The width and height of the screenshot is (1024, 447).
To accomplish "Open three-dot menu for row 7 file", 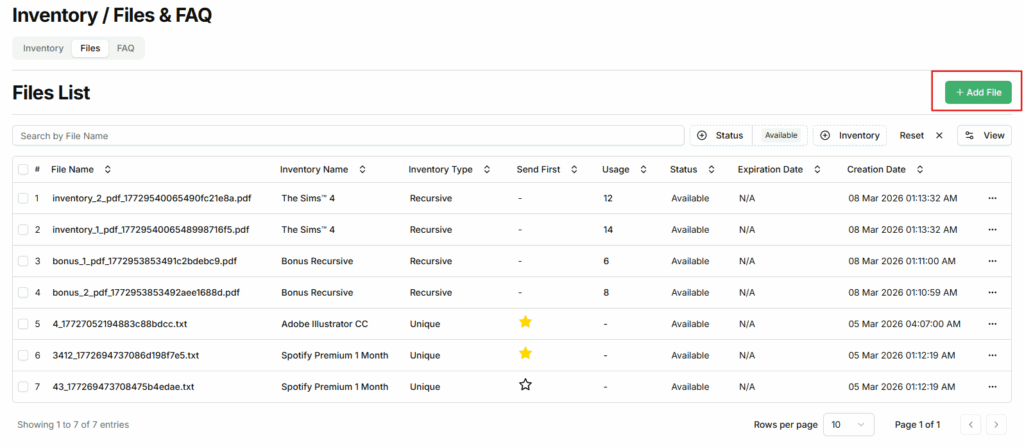I will 992,386.
